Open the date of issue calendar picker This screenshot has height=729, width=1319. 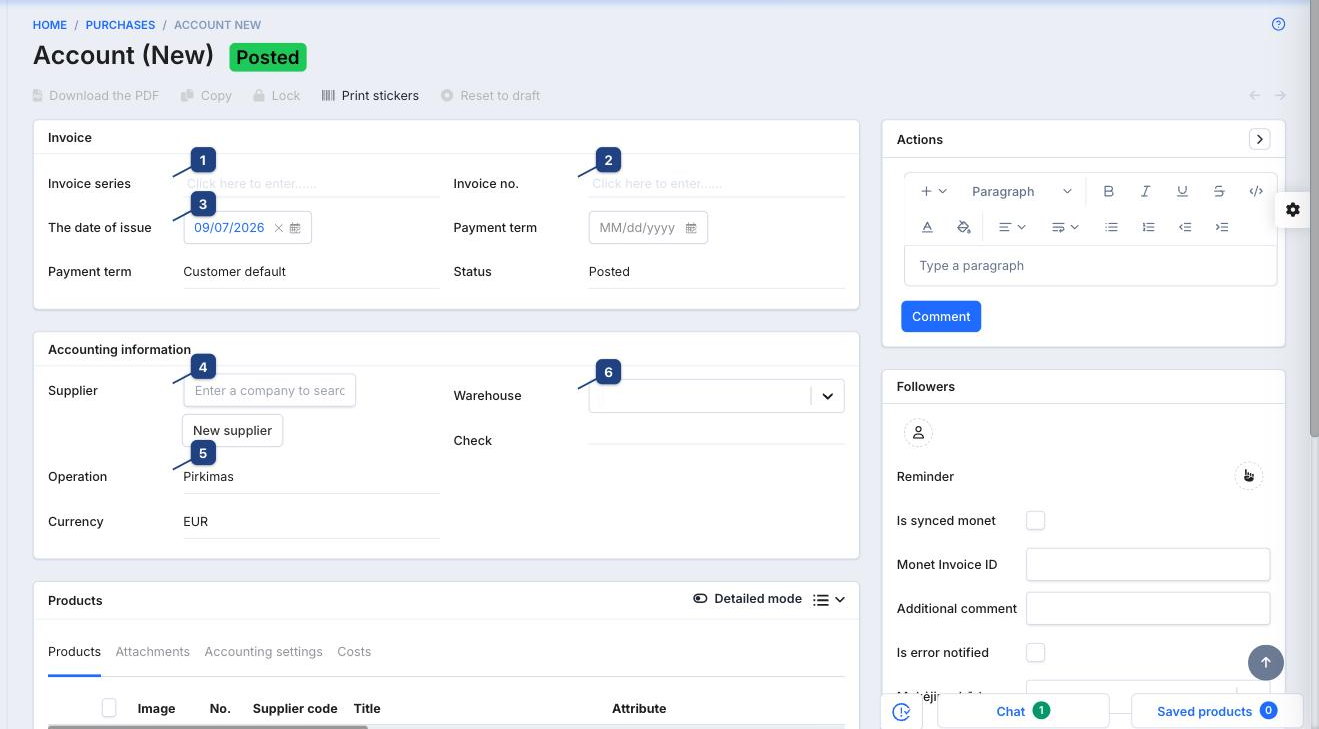295,228
